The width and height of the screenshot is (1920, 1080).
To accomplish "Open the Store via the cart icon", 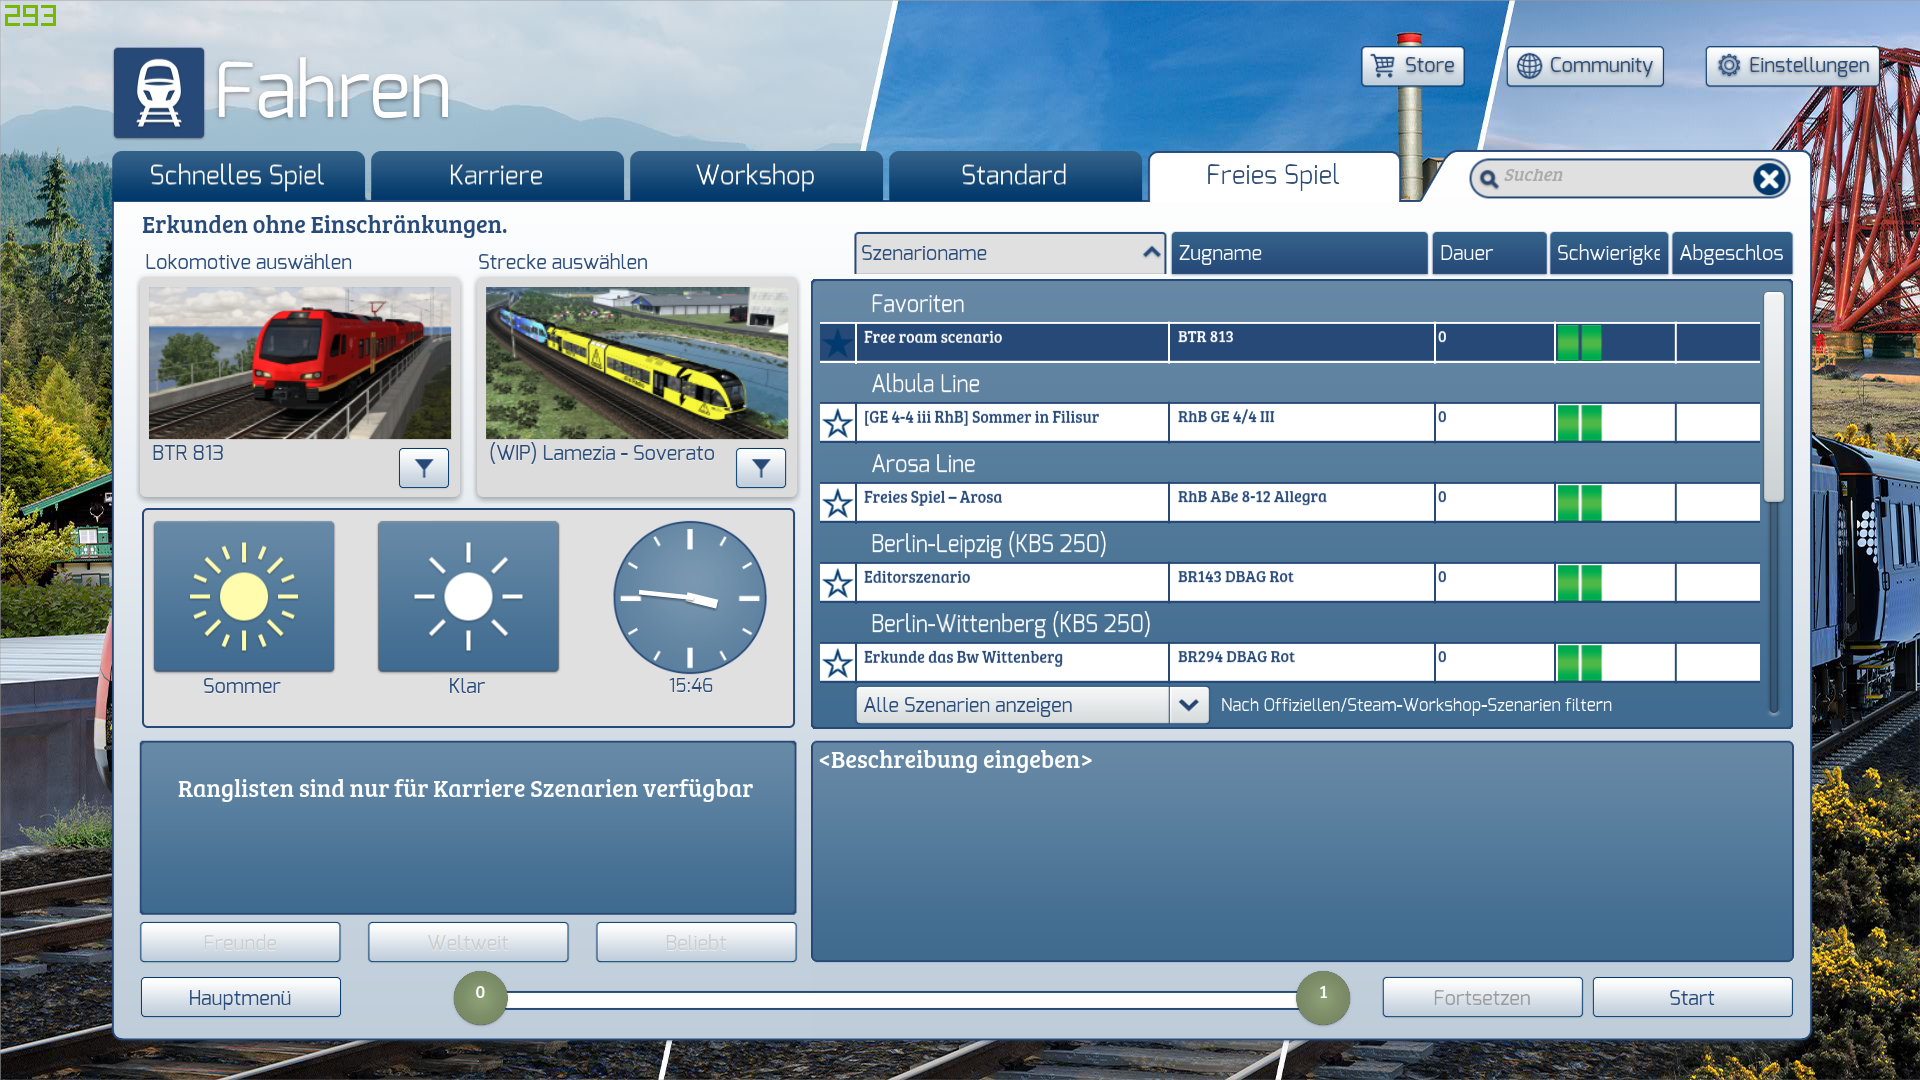I will [1383, 66].
